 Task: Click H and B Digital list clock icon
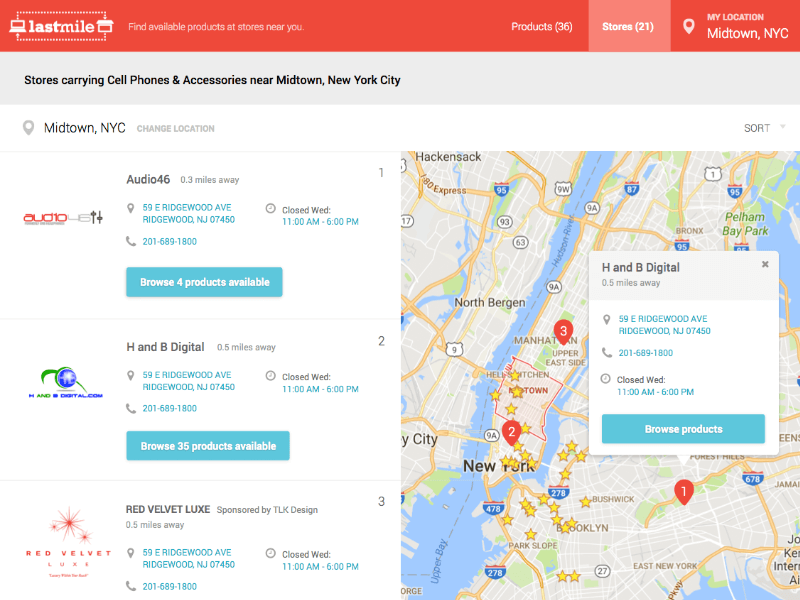pos(270,376)
